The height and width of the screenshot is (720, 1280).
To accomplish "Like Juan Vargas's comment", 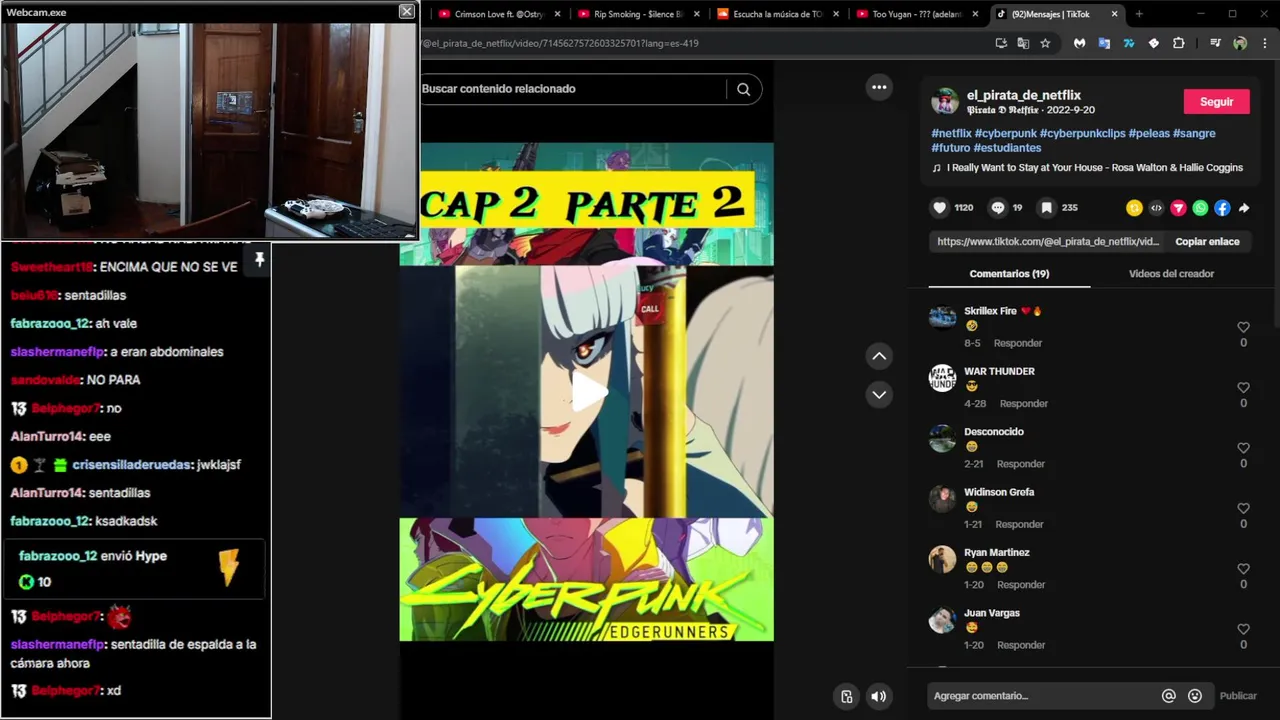I will [1243, 629].
